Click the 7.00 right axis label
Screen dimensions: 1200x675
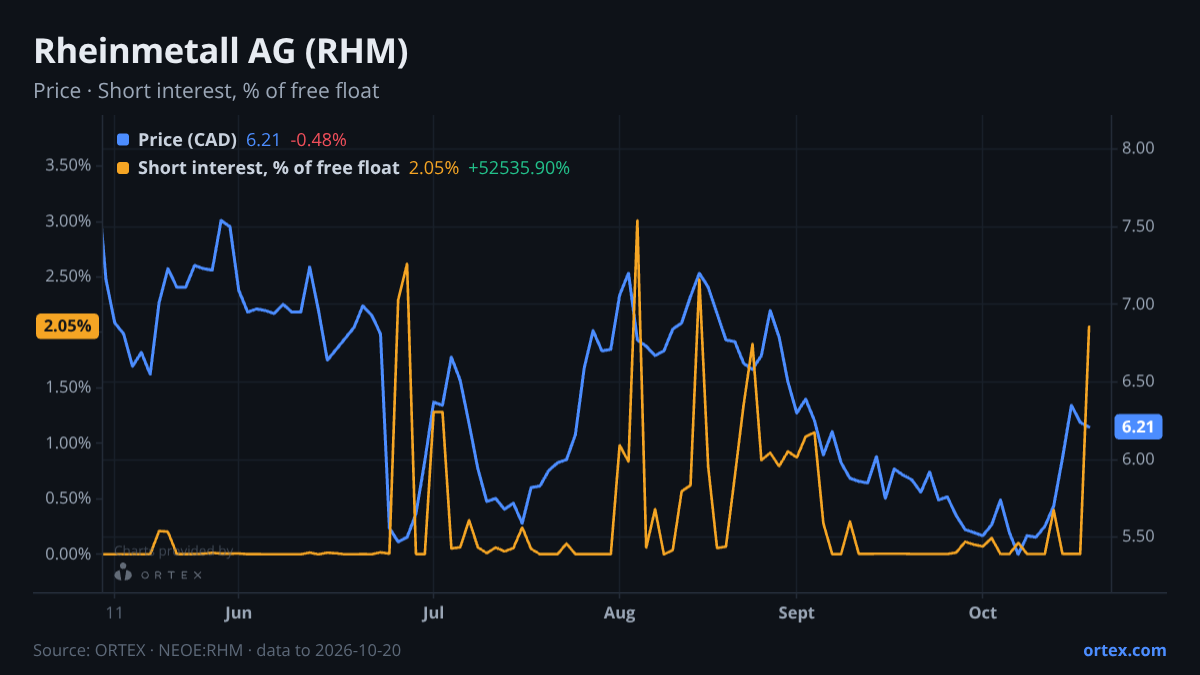pos(1138,304)
